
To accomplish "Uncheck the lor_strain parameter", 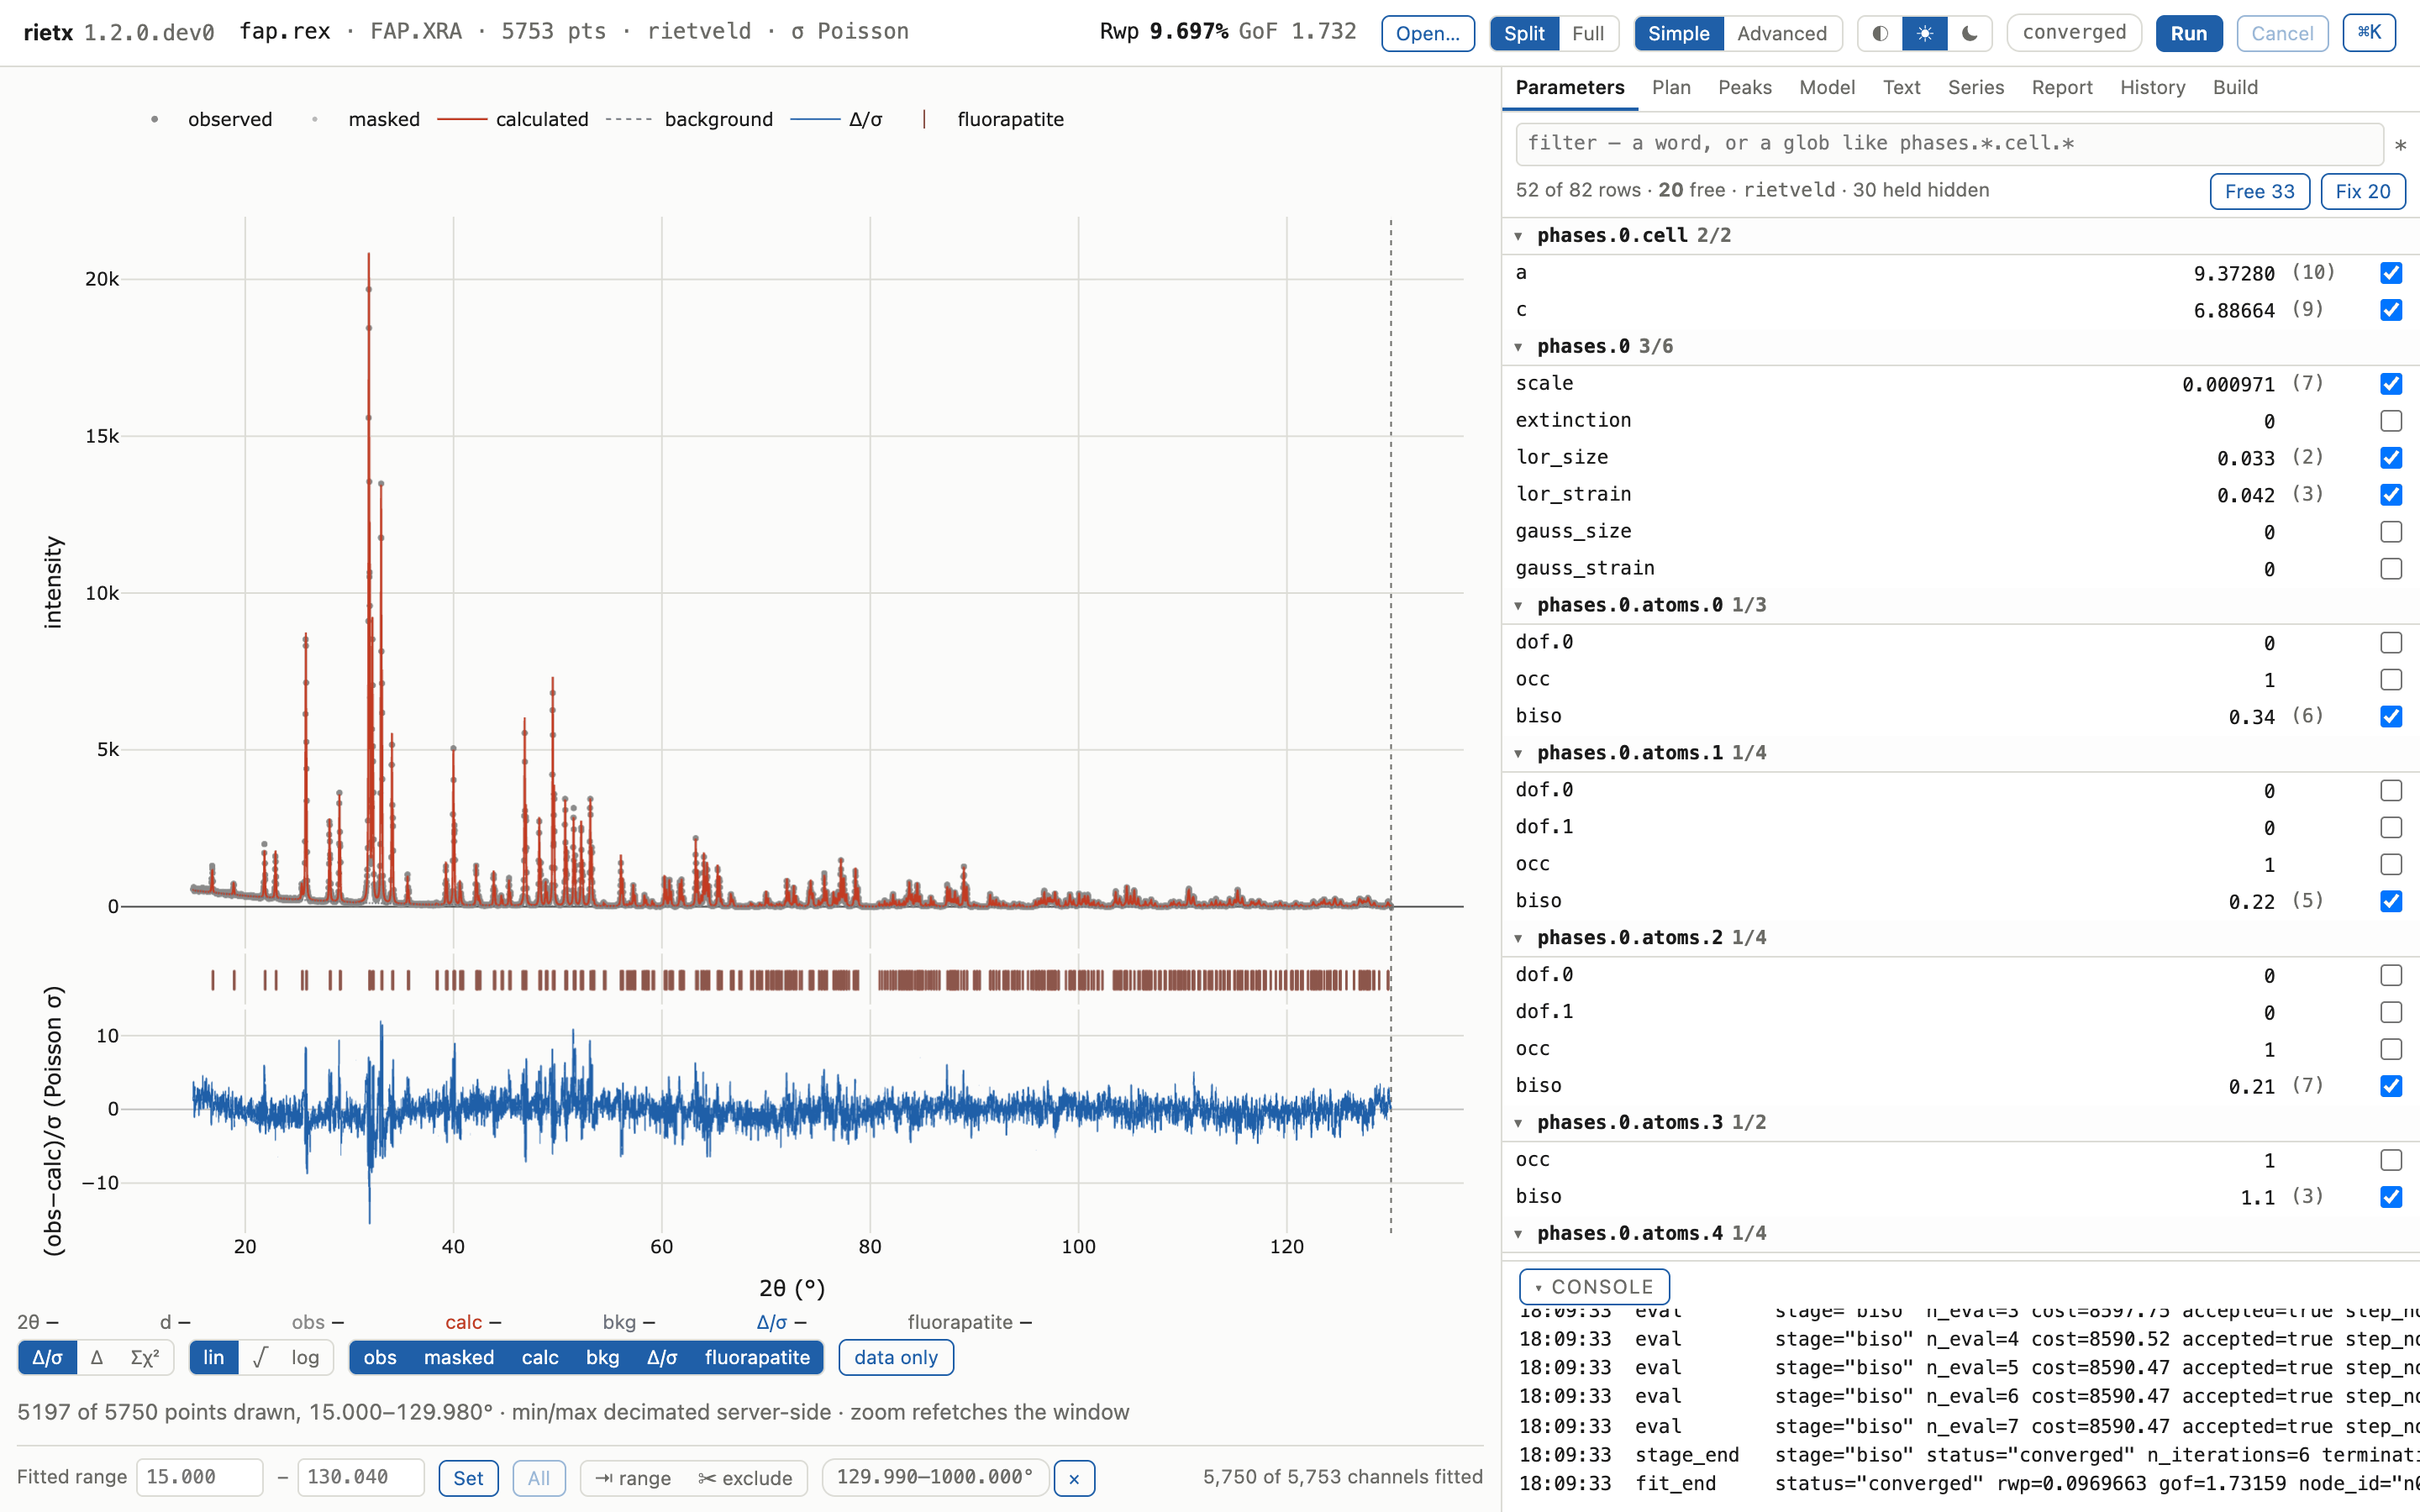I will click(2391, 495).
